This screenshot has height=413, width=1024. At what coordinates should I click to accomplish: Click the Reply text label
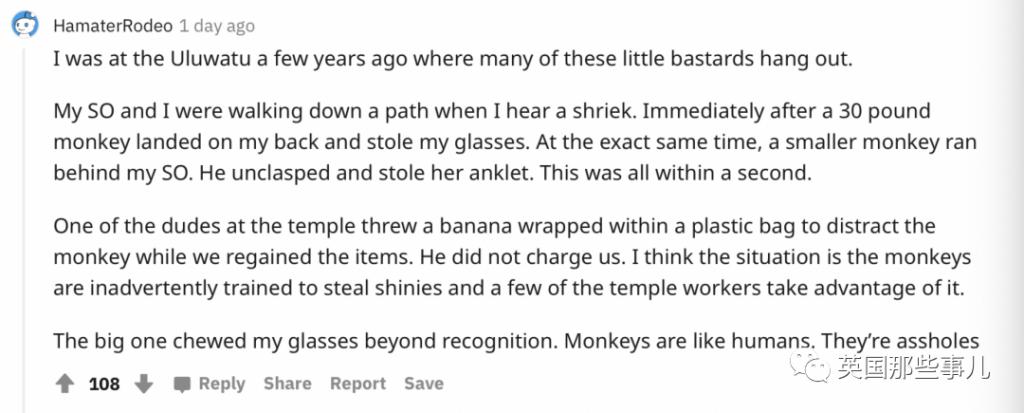click(221, 384)
